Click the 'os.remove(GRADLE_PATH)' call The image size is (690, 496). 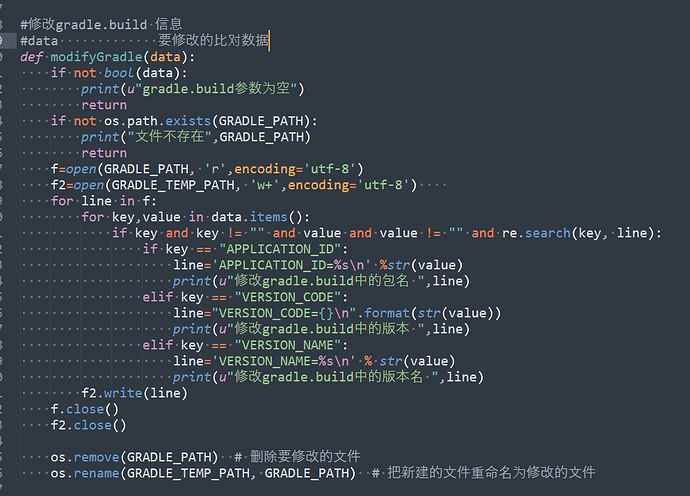[134, 457]
